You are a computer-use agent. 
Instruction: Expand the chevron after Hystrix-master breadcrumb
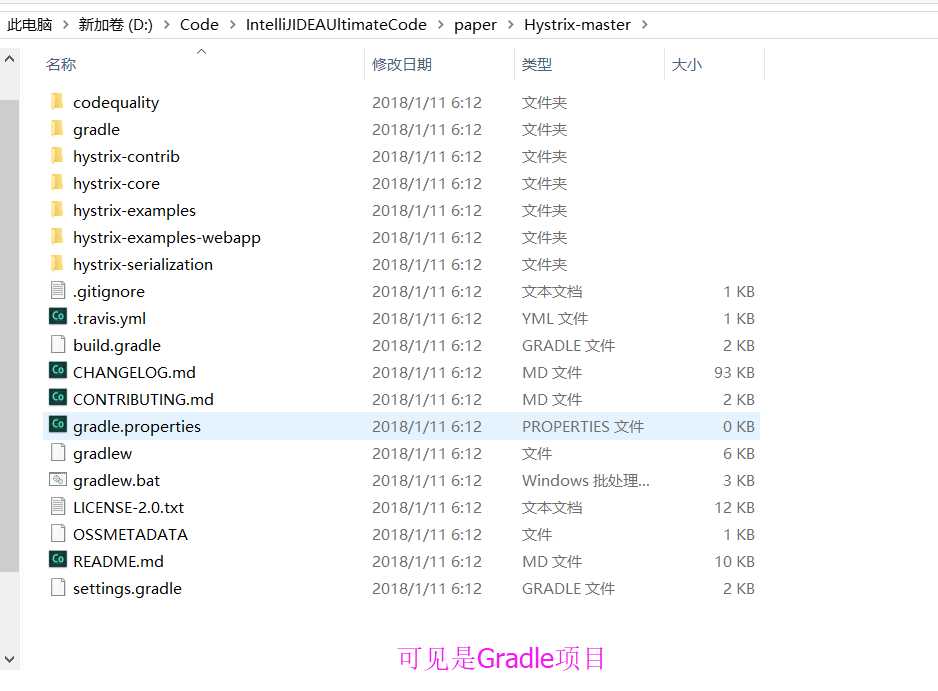tap(645, 25)
